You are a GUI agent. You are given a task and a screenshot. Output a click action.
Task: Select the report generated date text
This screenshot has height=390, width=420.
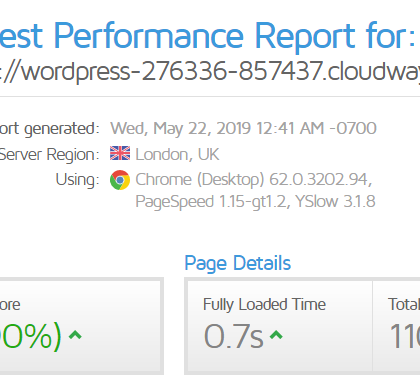click(243, 128)
